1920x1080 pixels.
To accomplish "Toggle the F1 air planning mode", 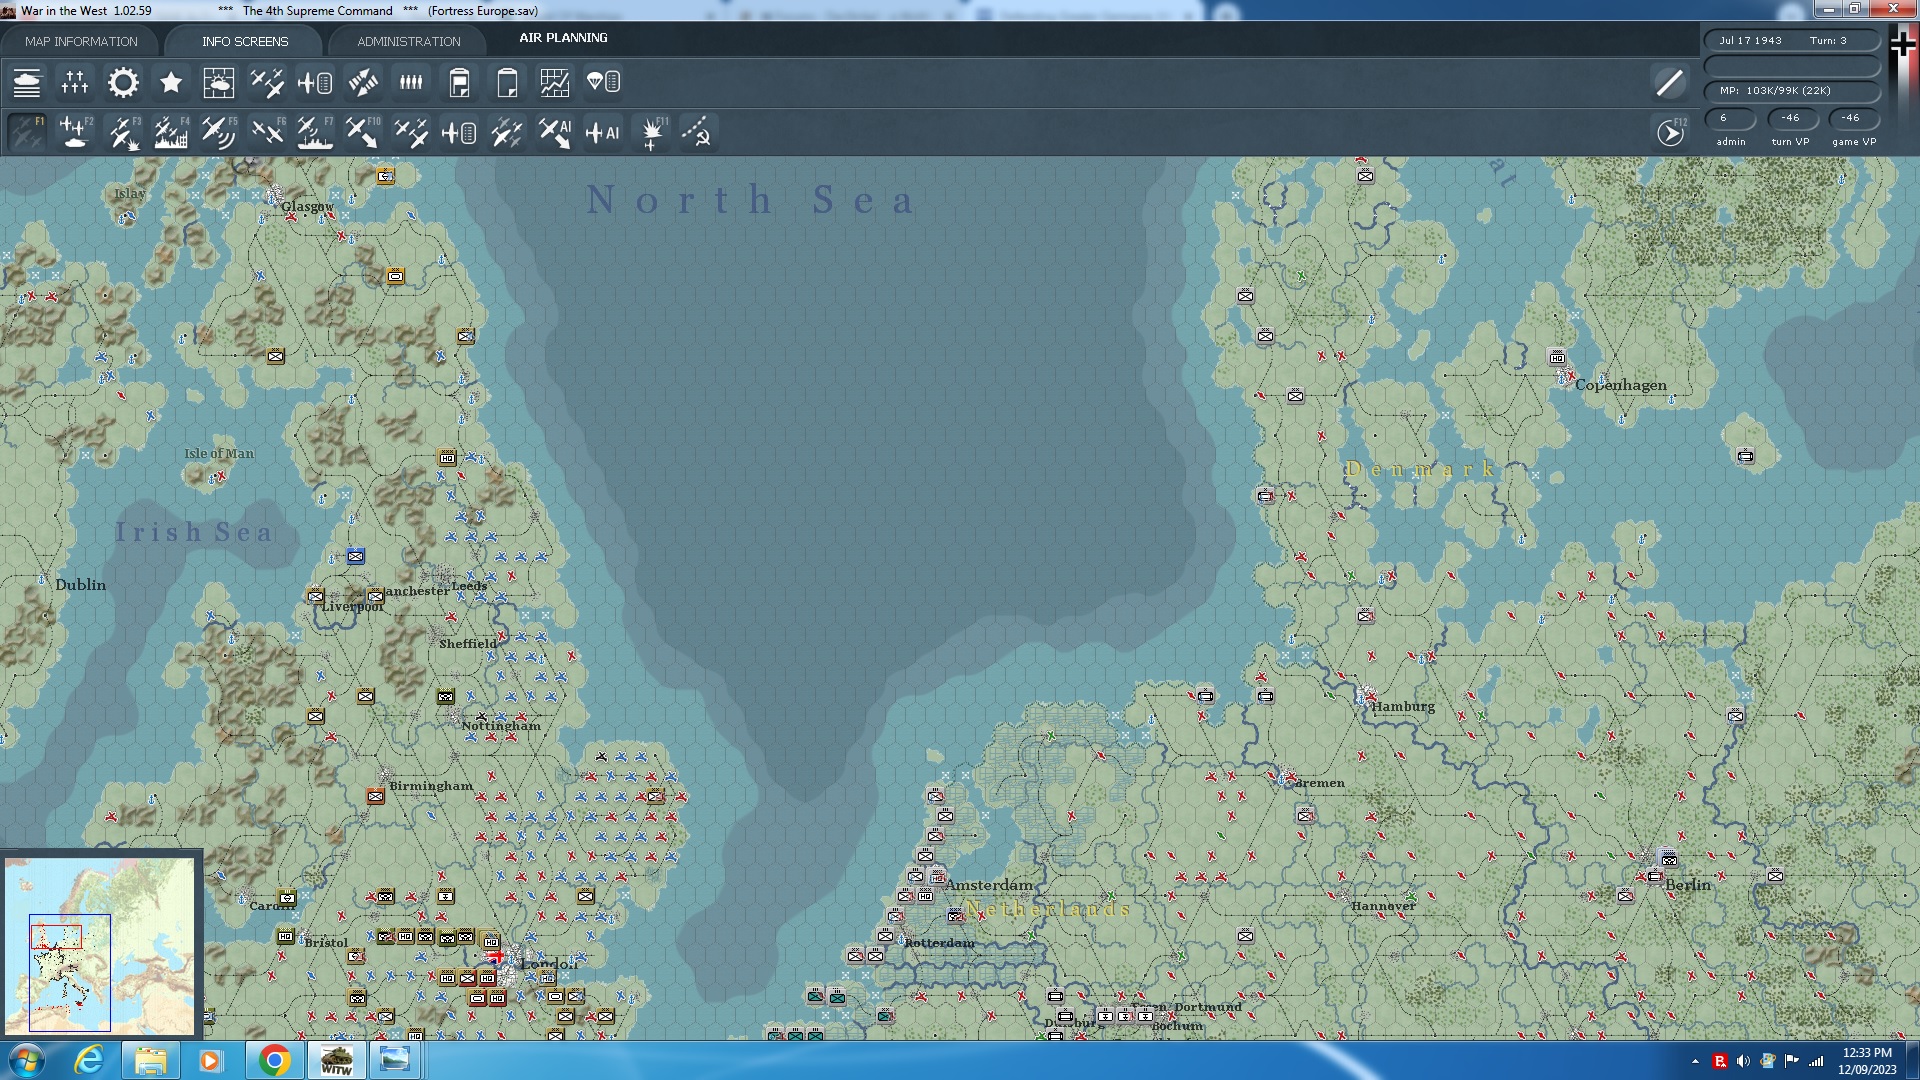I will click(x=27, y=132).
